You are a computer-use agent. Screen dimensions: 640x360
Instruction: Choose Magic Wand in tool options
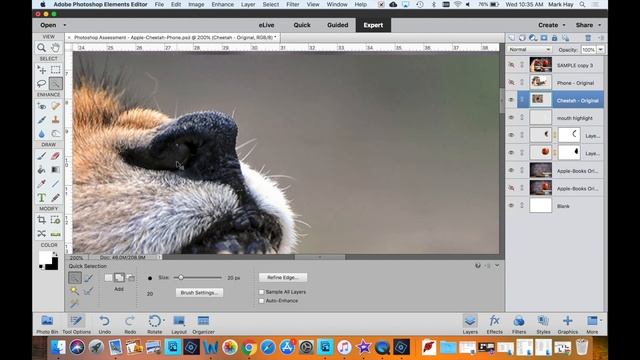pos(75,291)
